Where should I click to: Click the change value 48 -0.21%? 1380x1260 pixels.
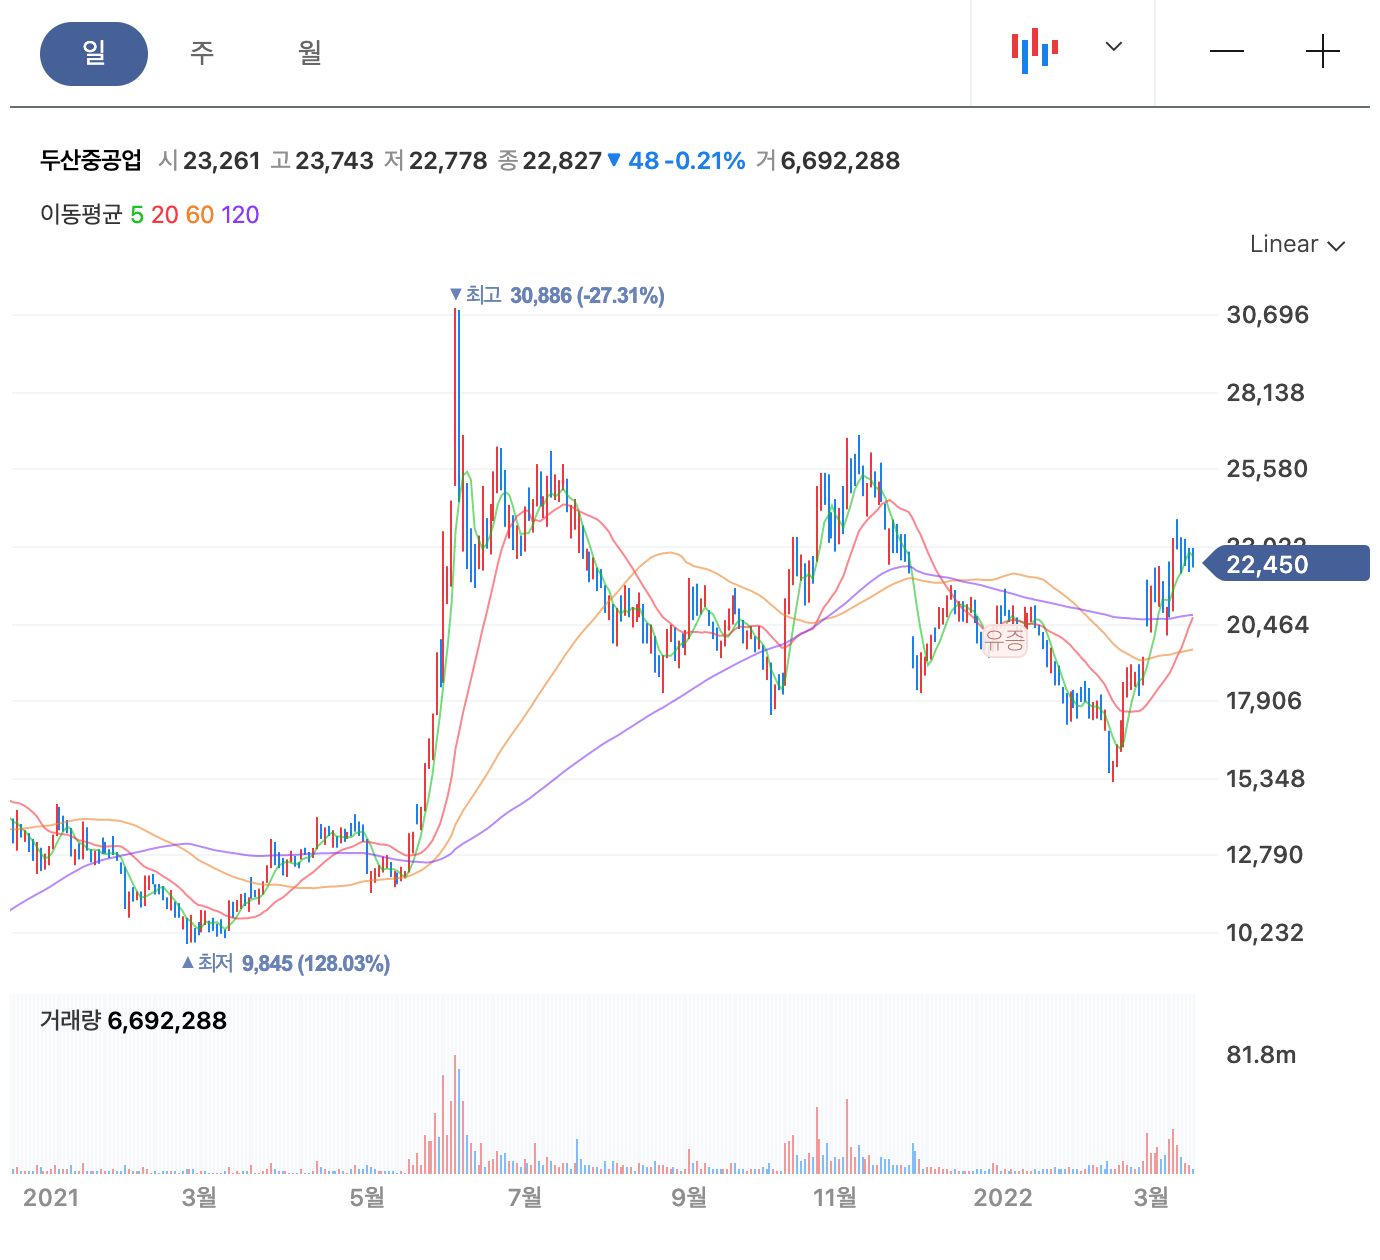click(x=677, y=161)
